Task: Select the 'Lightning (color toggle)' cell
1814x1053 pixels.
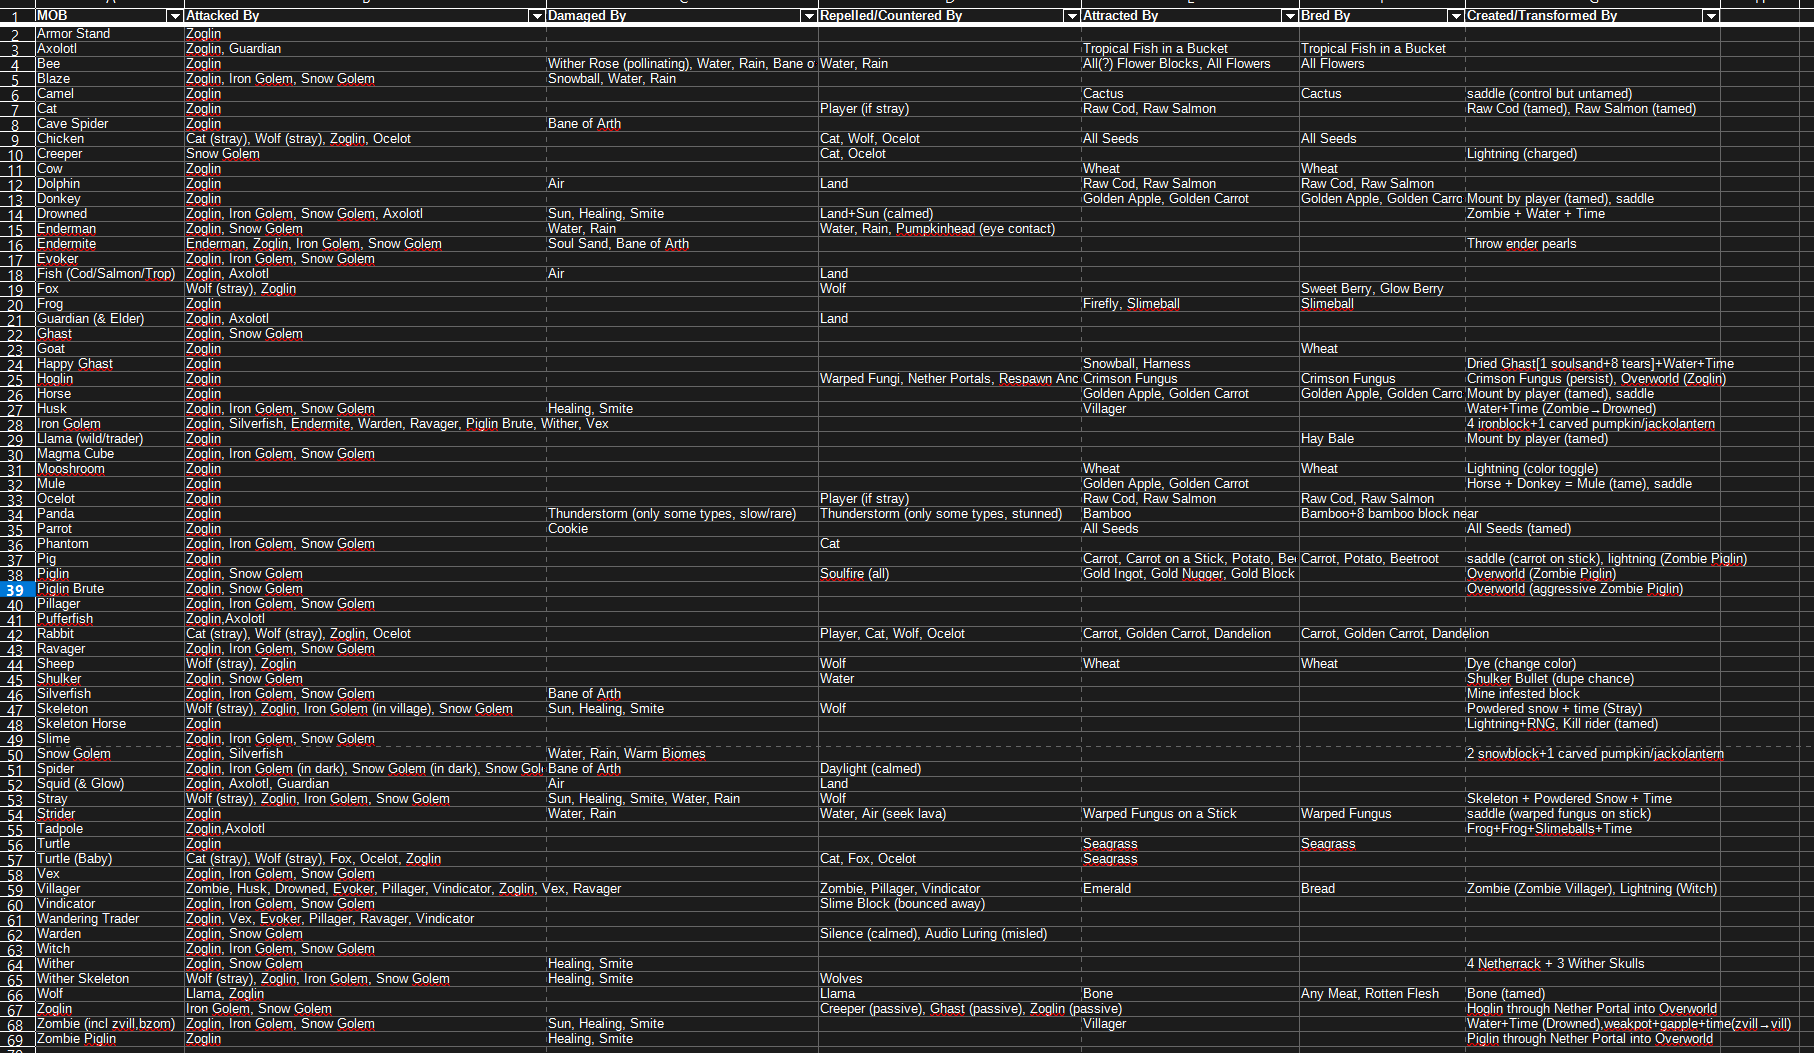Action: tap(1592, 469)
